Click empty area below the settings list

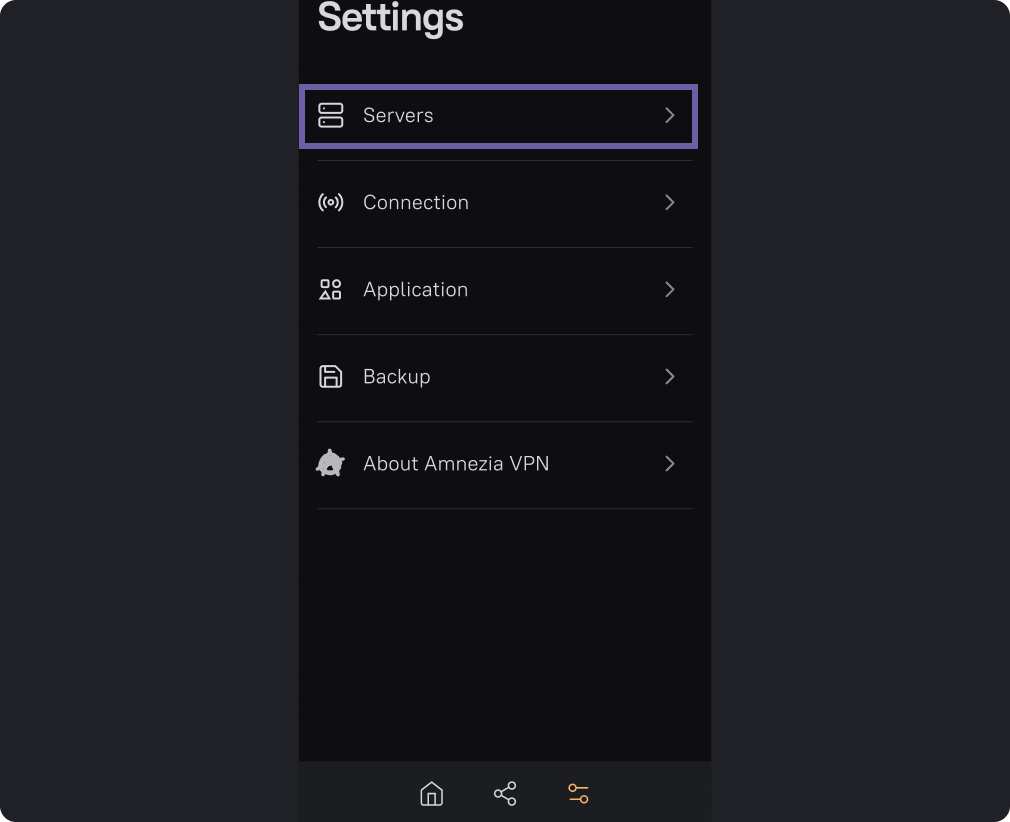click(x=505, y=630)
